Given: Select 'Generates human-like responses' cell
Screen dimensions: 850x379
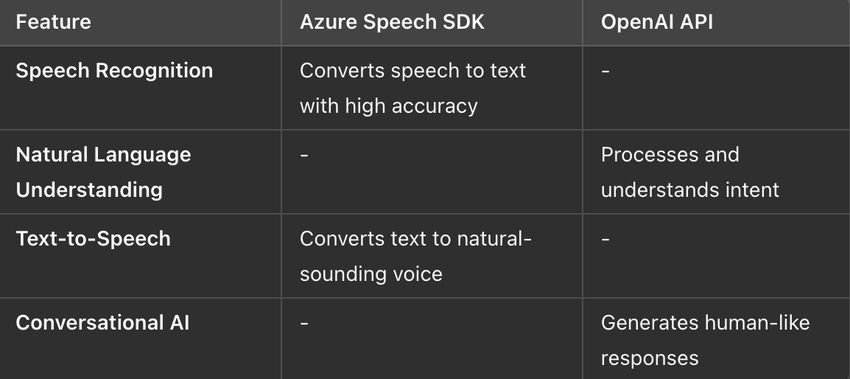Looking at the screenshot, I should [705, 341].
